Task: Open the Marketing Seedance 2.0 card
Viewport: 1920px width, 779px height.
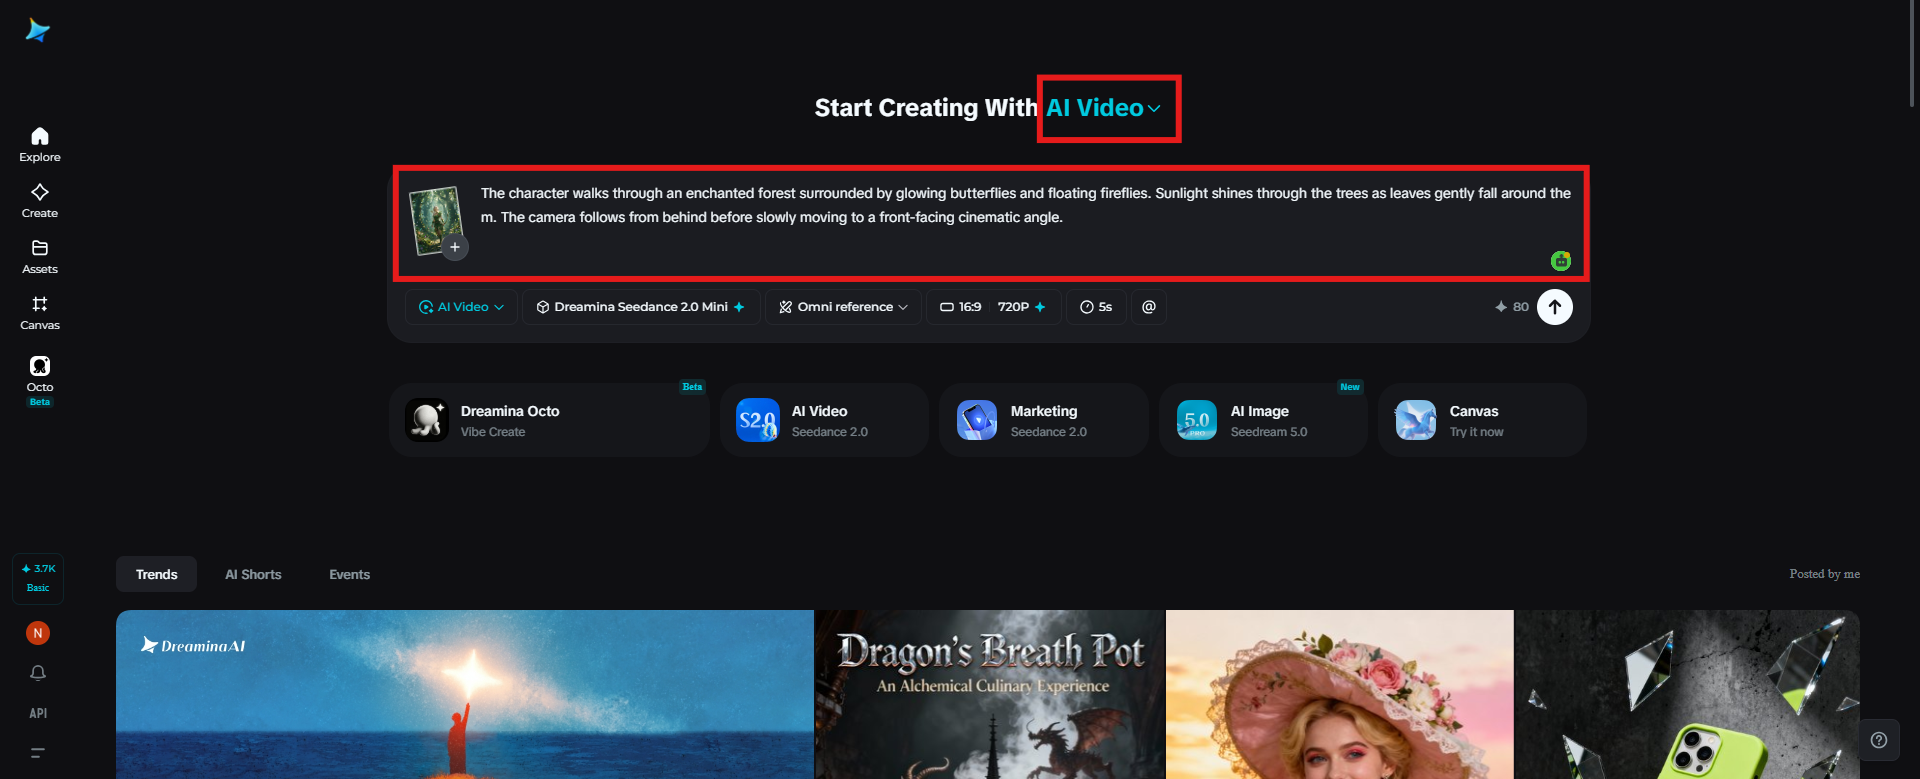Action: click(x=1043, y=420)
